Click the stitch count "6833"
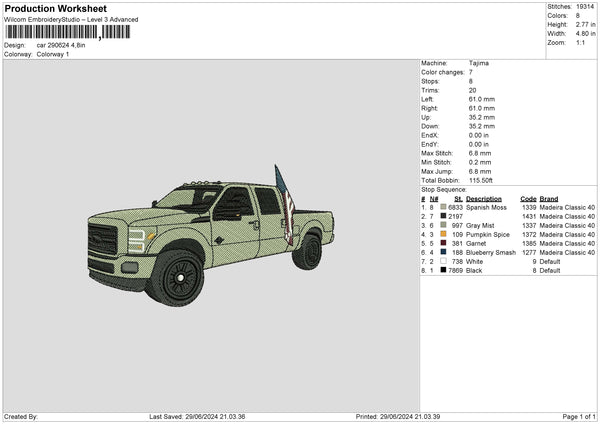 pyautogui.click(x=455, y=207)
